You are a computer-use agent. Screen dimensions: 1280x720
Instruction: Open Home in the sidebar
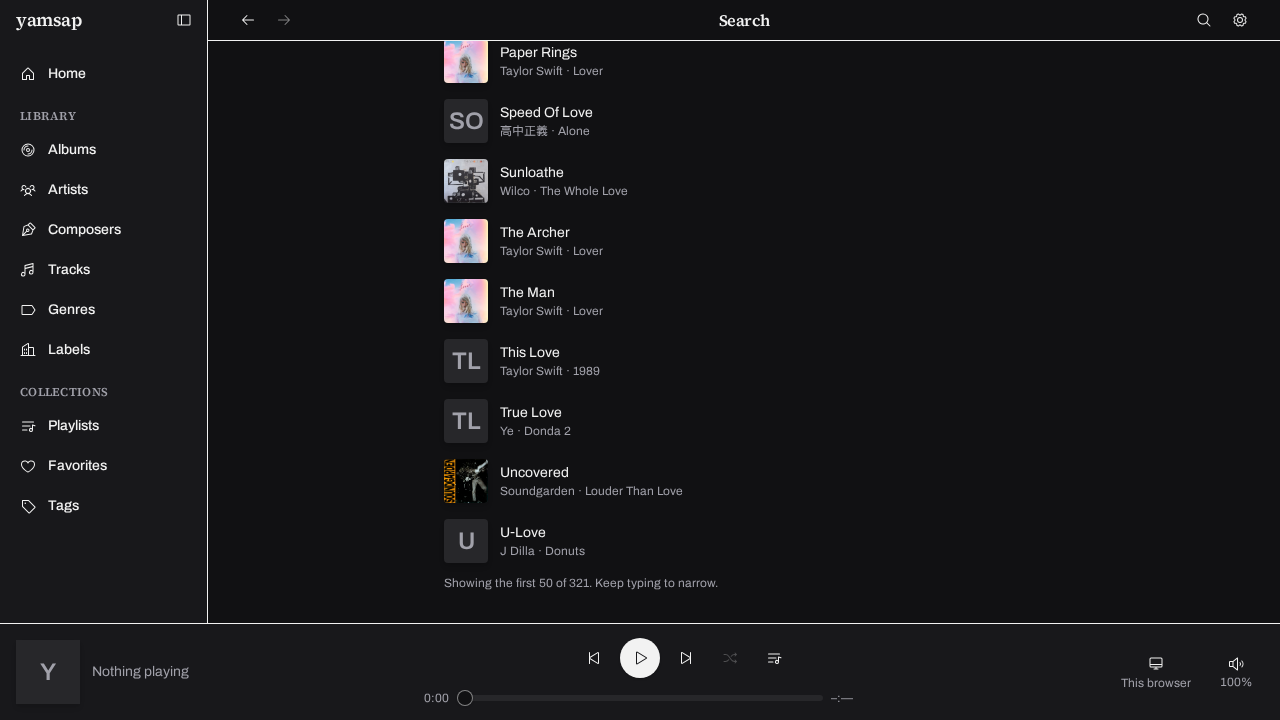pyautogui.click(x=104, y=74)
